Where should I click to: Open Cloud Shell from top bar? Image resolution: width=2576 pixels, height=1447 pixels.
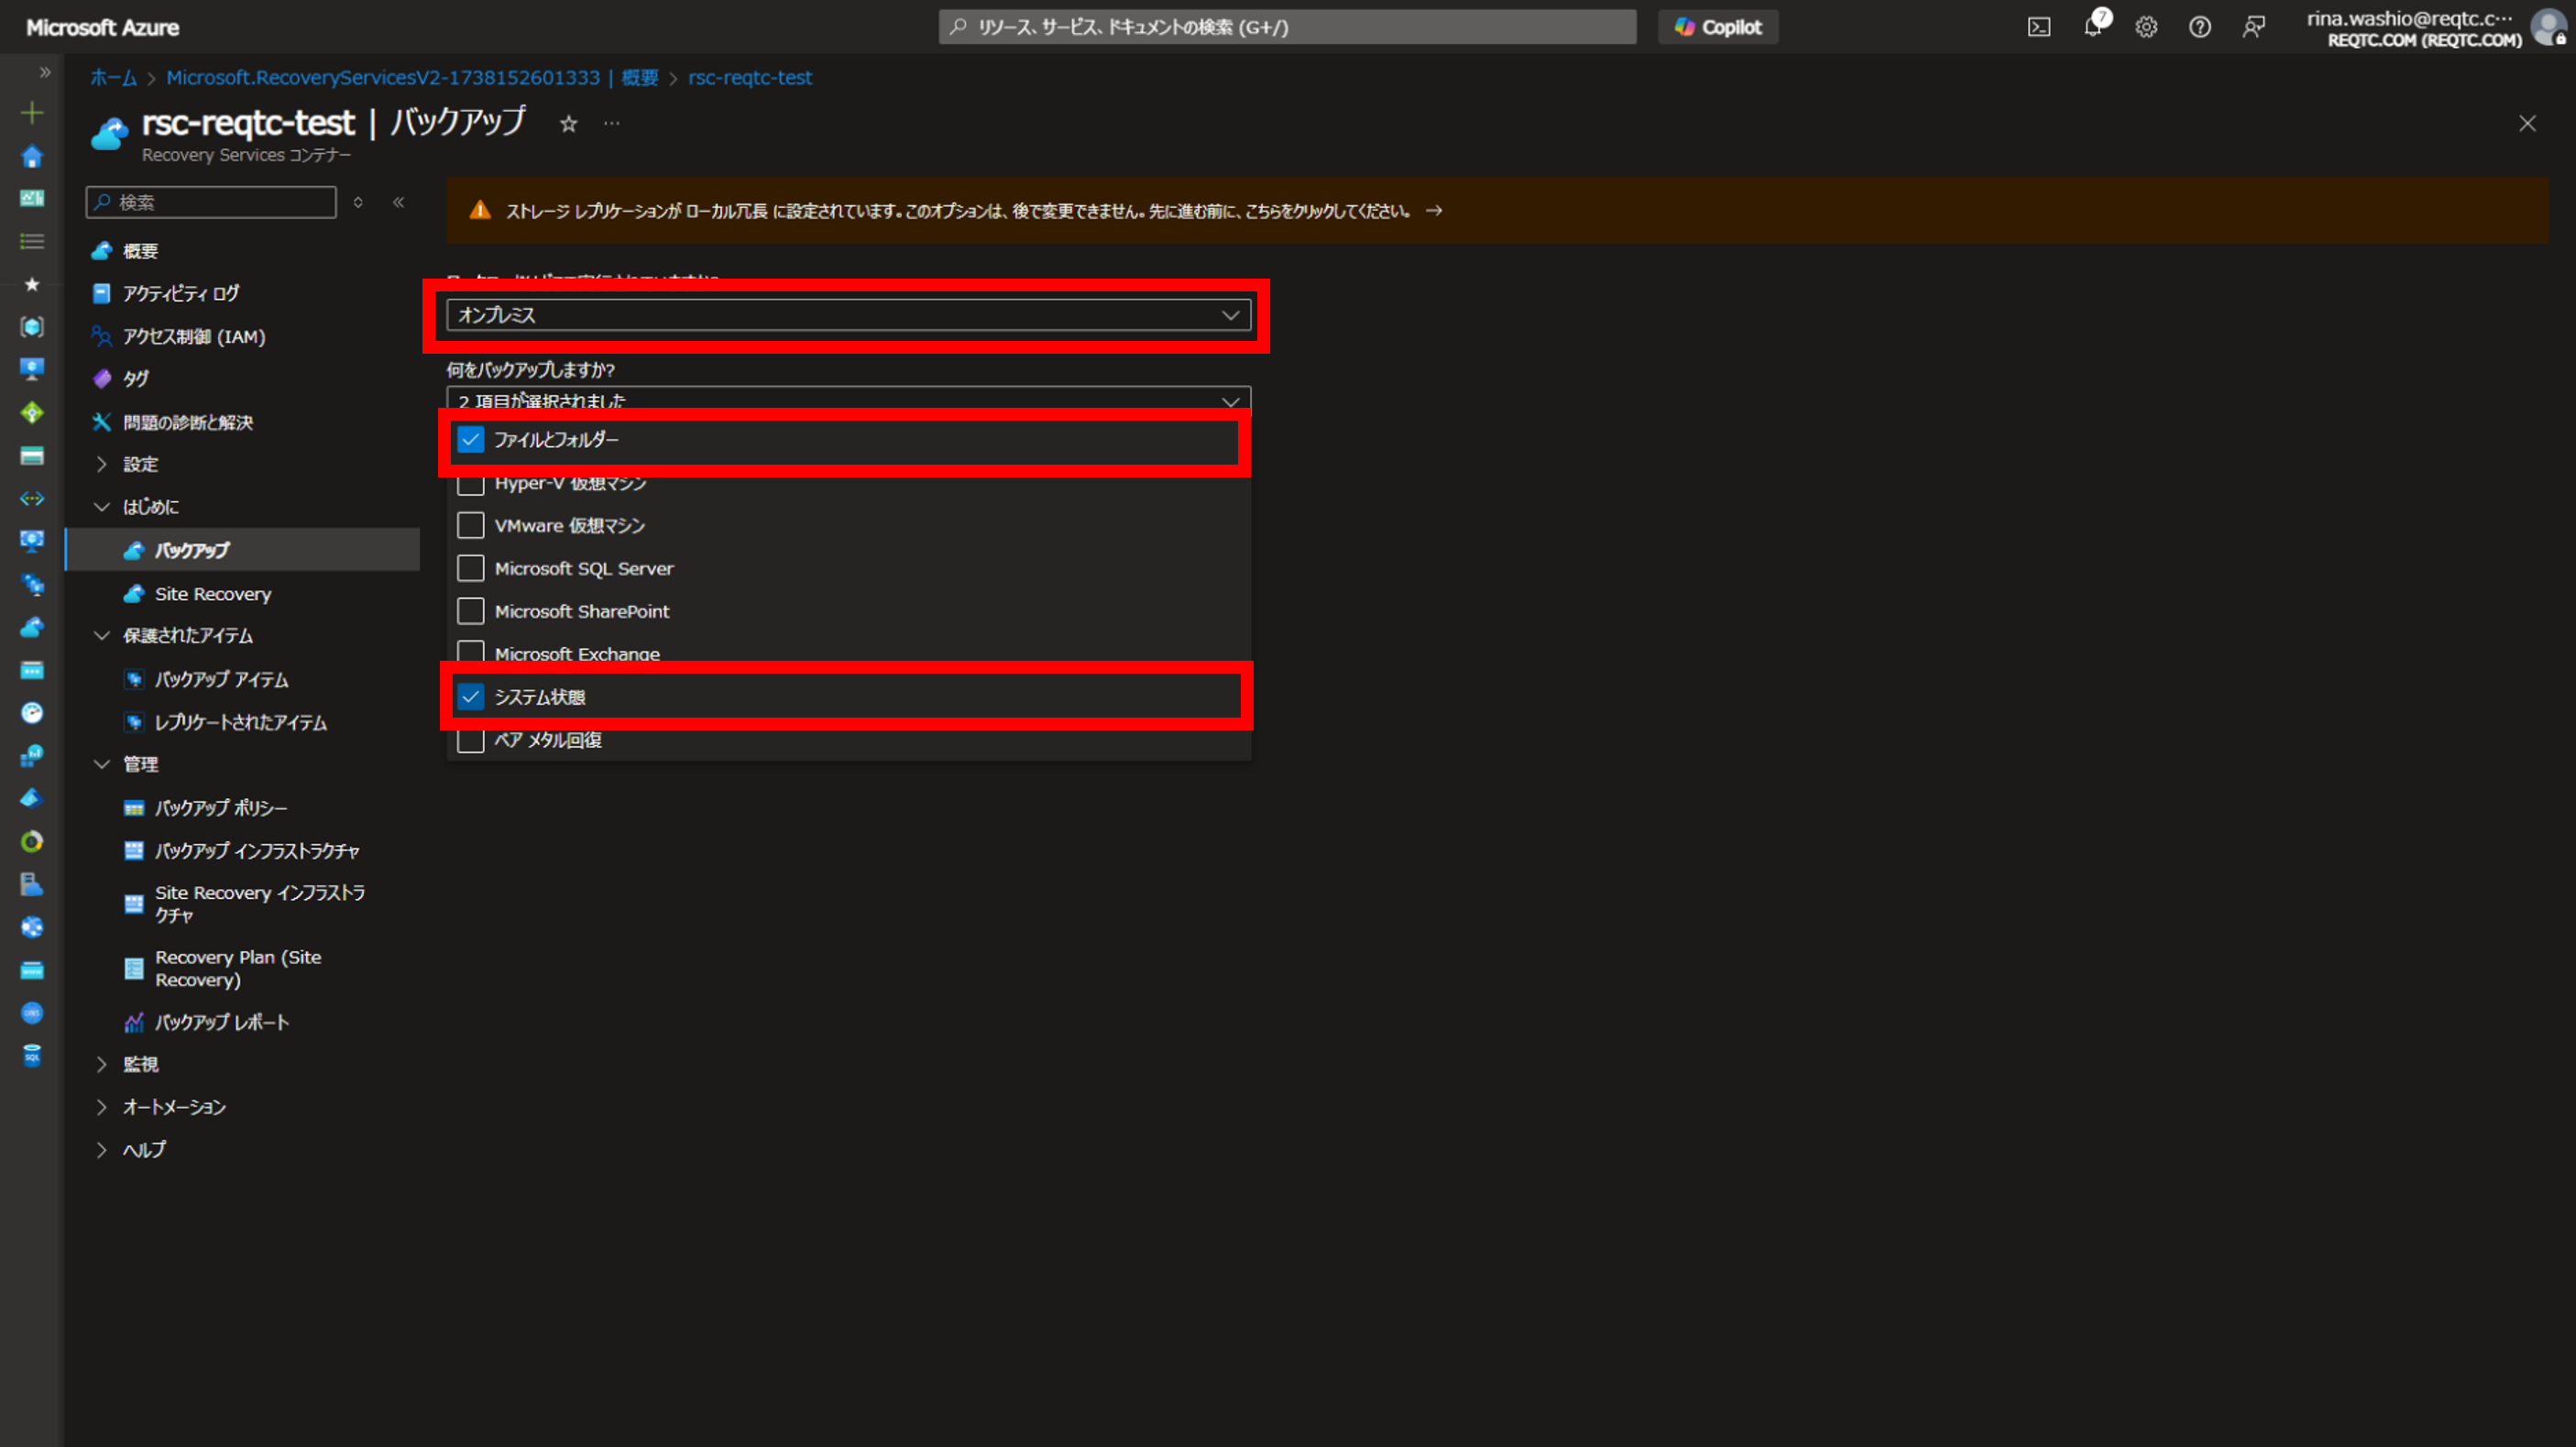click(2038, 27)
